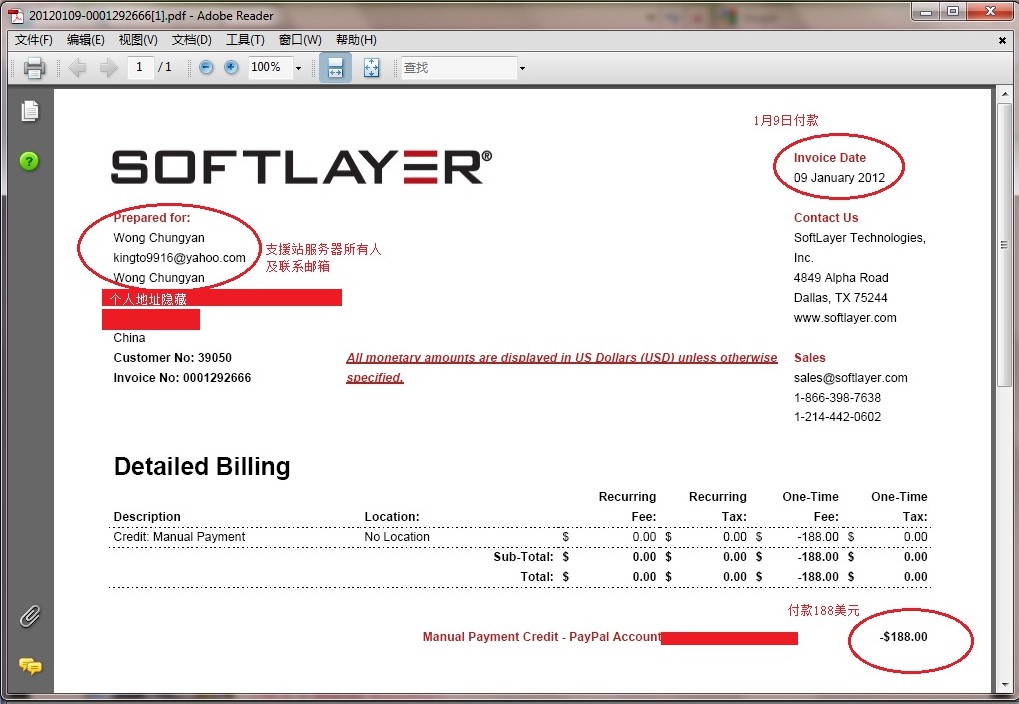Click the Location: column header
Image resolution: width=1019 pixels, height=704 pixels.
392,517
